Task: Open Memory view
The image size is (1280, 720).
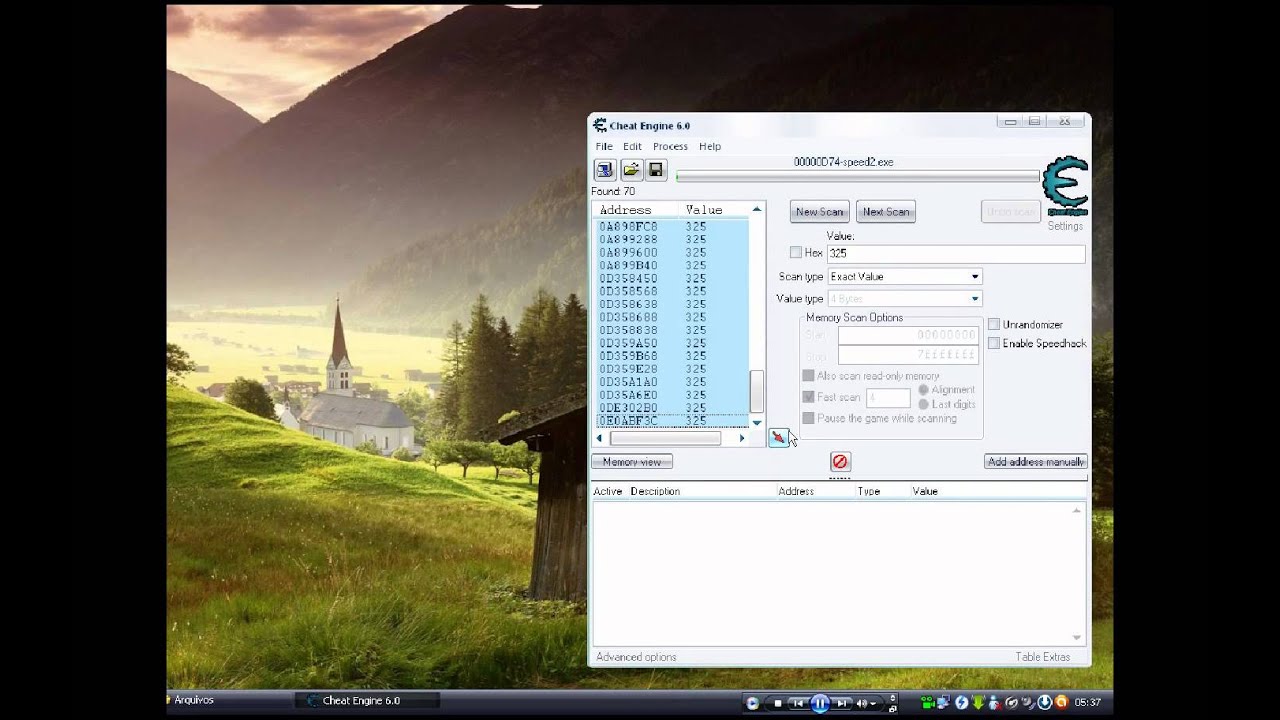Action: [632, 462]
